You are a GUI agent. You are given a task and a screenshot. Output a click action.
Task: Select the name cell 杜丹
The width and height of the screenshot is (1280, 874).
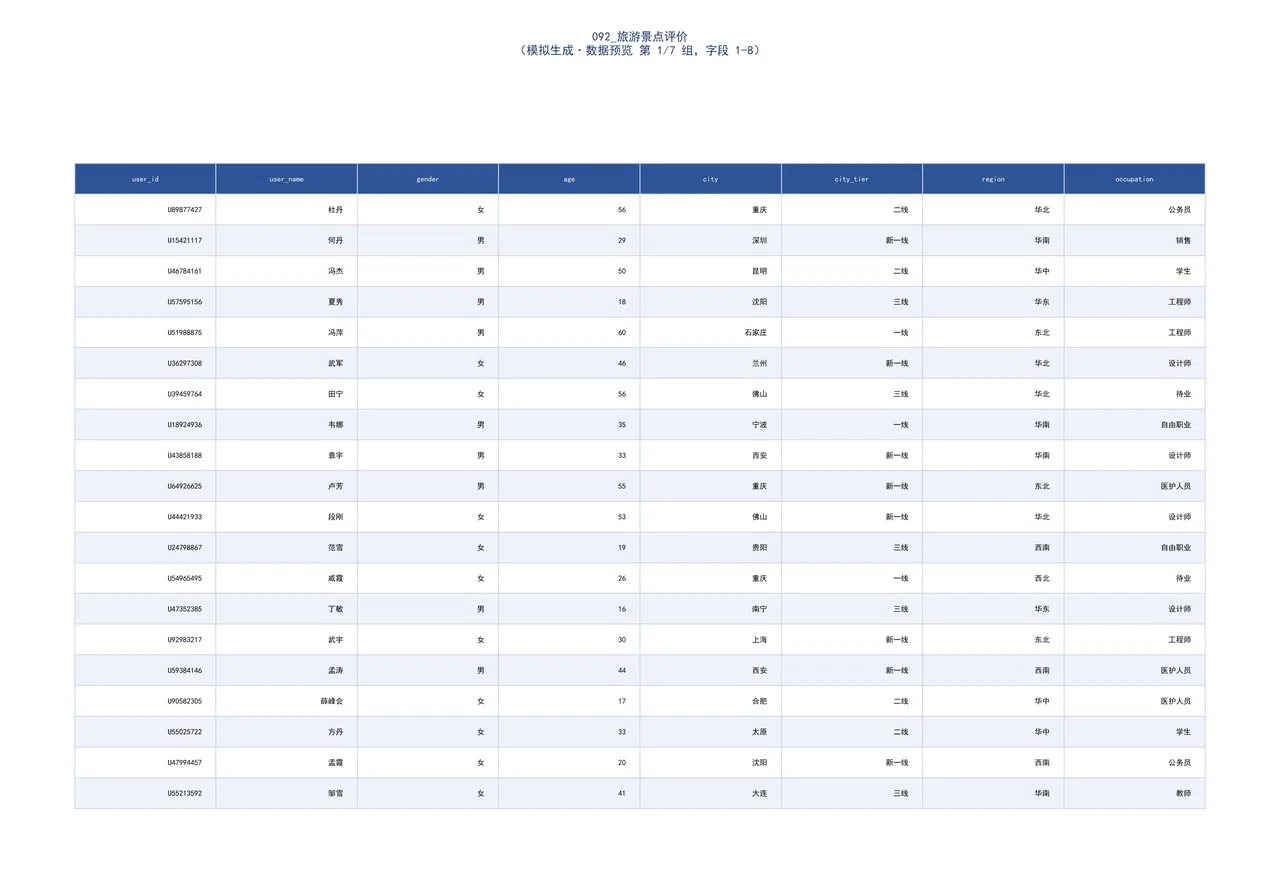286,210
